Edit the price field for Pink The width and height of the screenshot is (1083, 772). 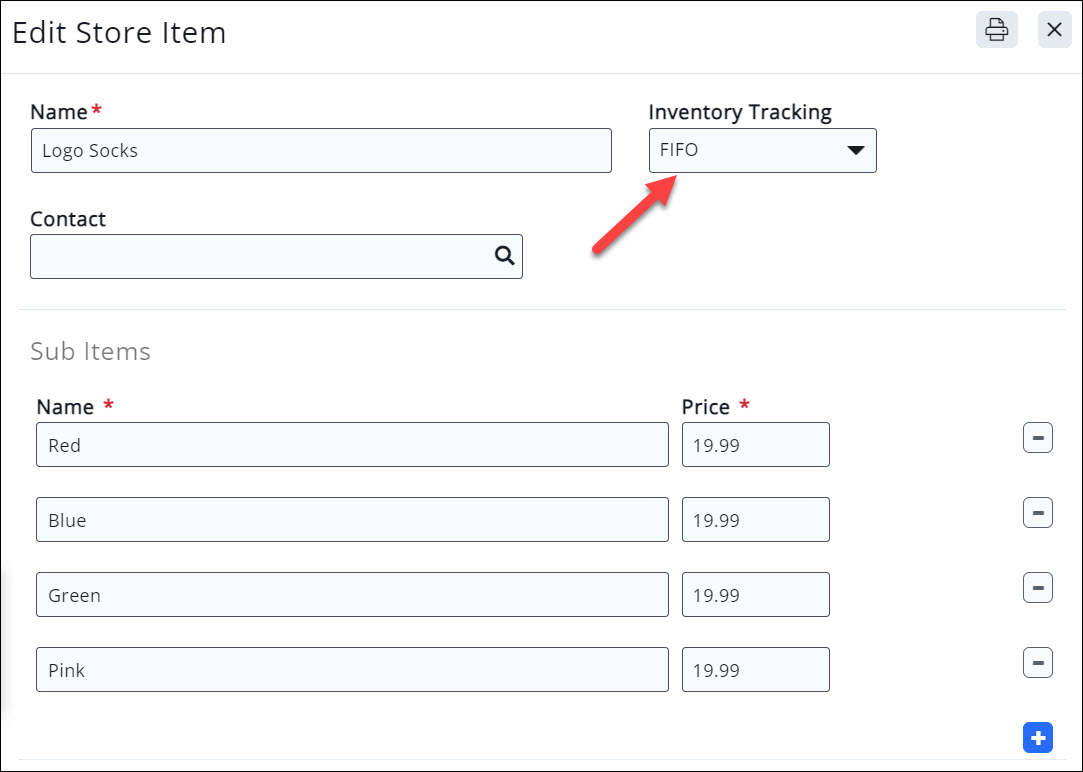tap(755, 670)
